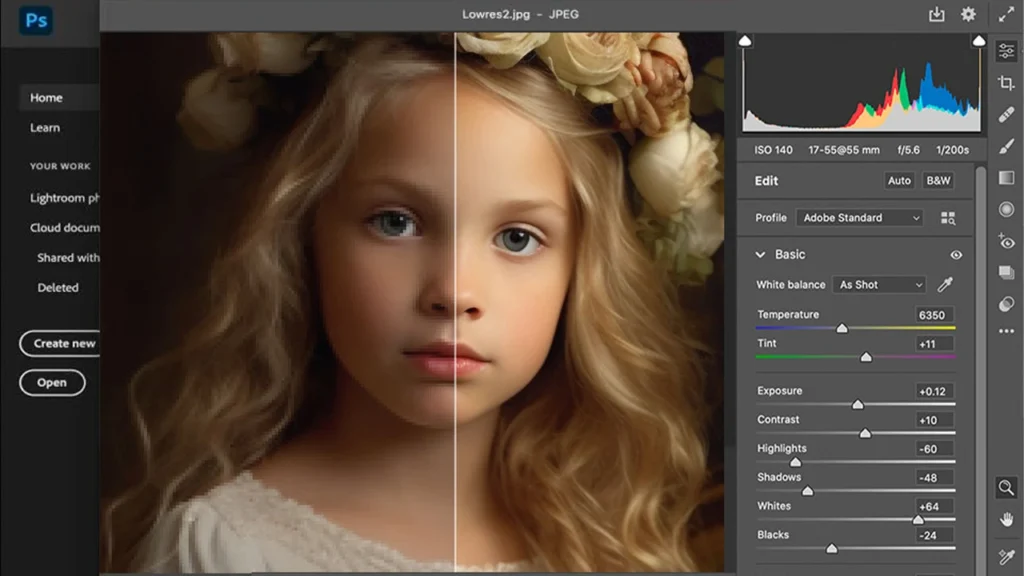Toggle Basic panel visibility eye
This screenshot has width=1024, height=576.
(956, 255)
